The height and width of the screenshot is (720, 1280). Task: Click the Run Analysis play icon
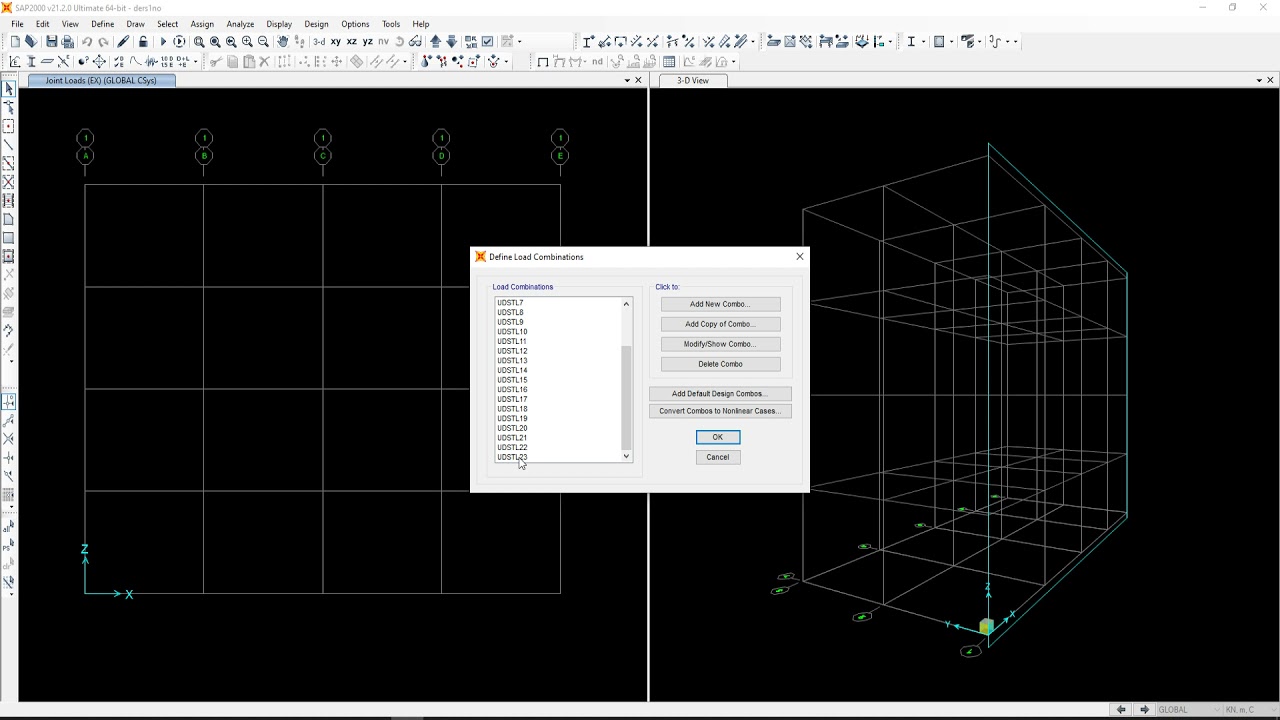(x=163, y=42)
